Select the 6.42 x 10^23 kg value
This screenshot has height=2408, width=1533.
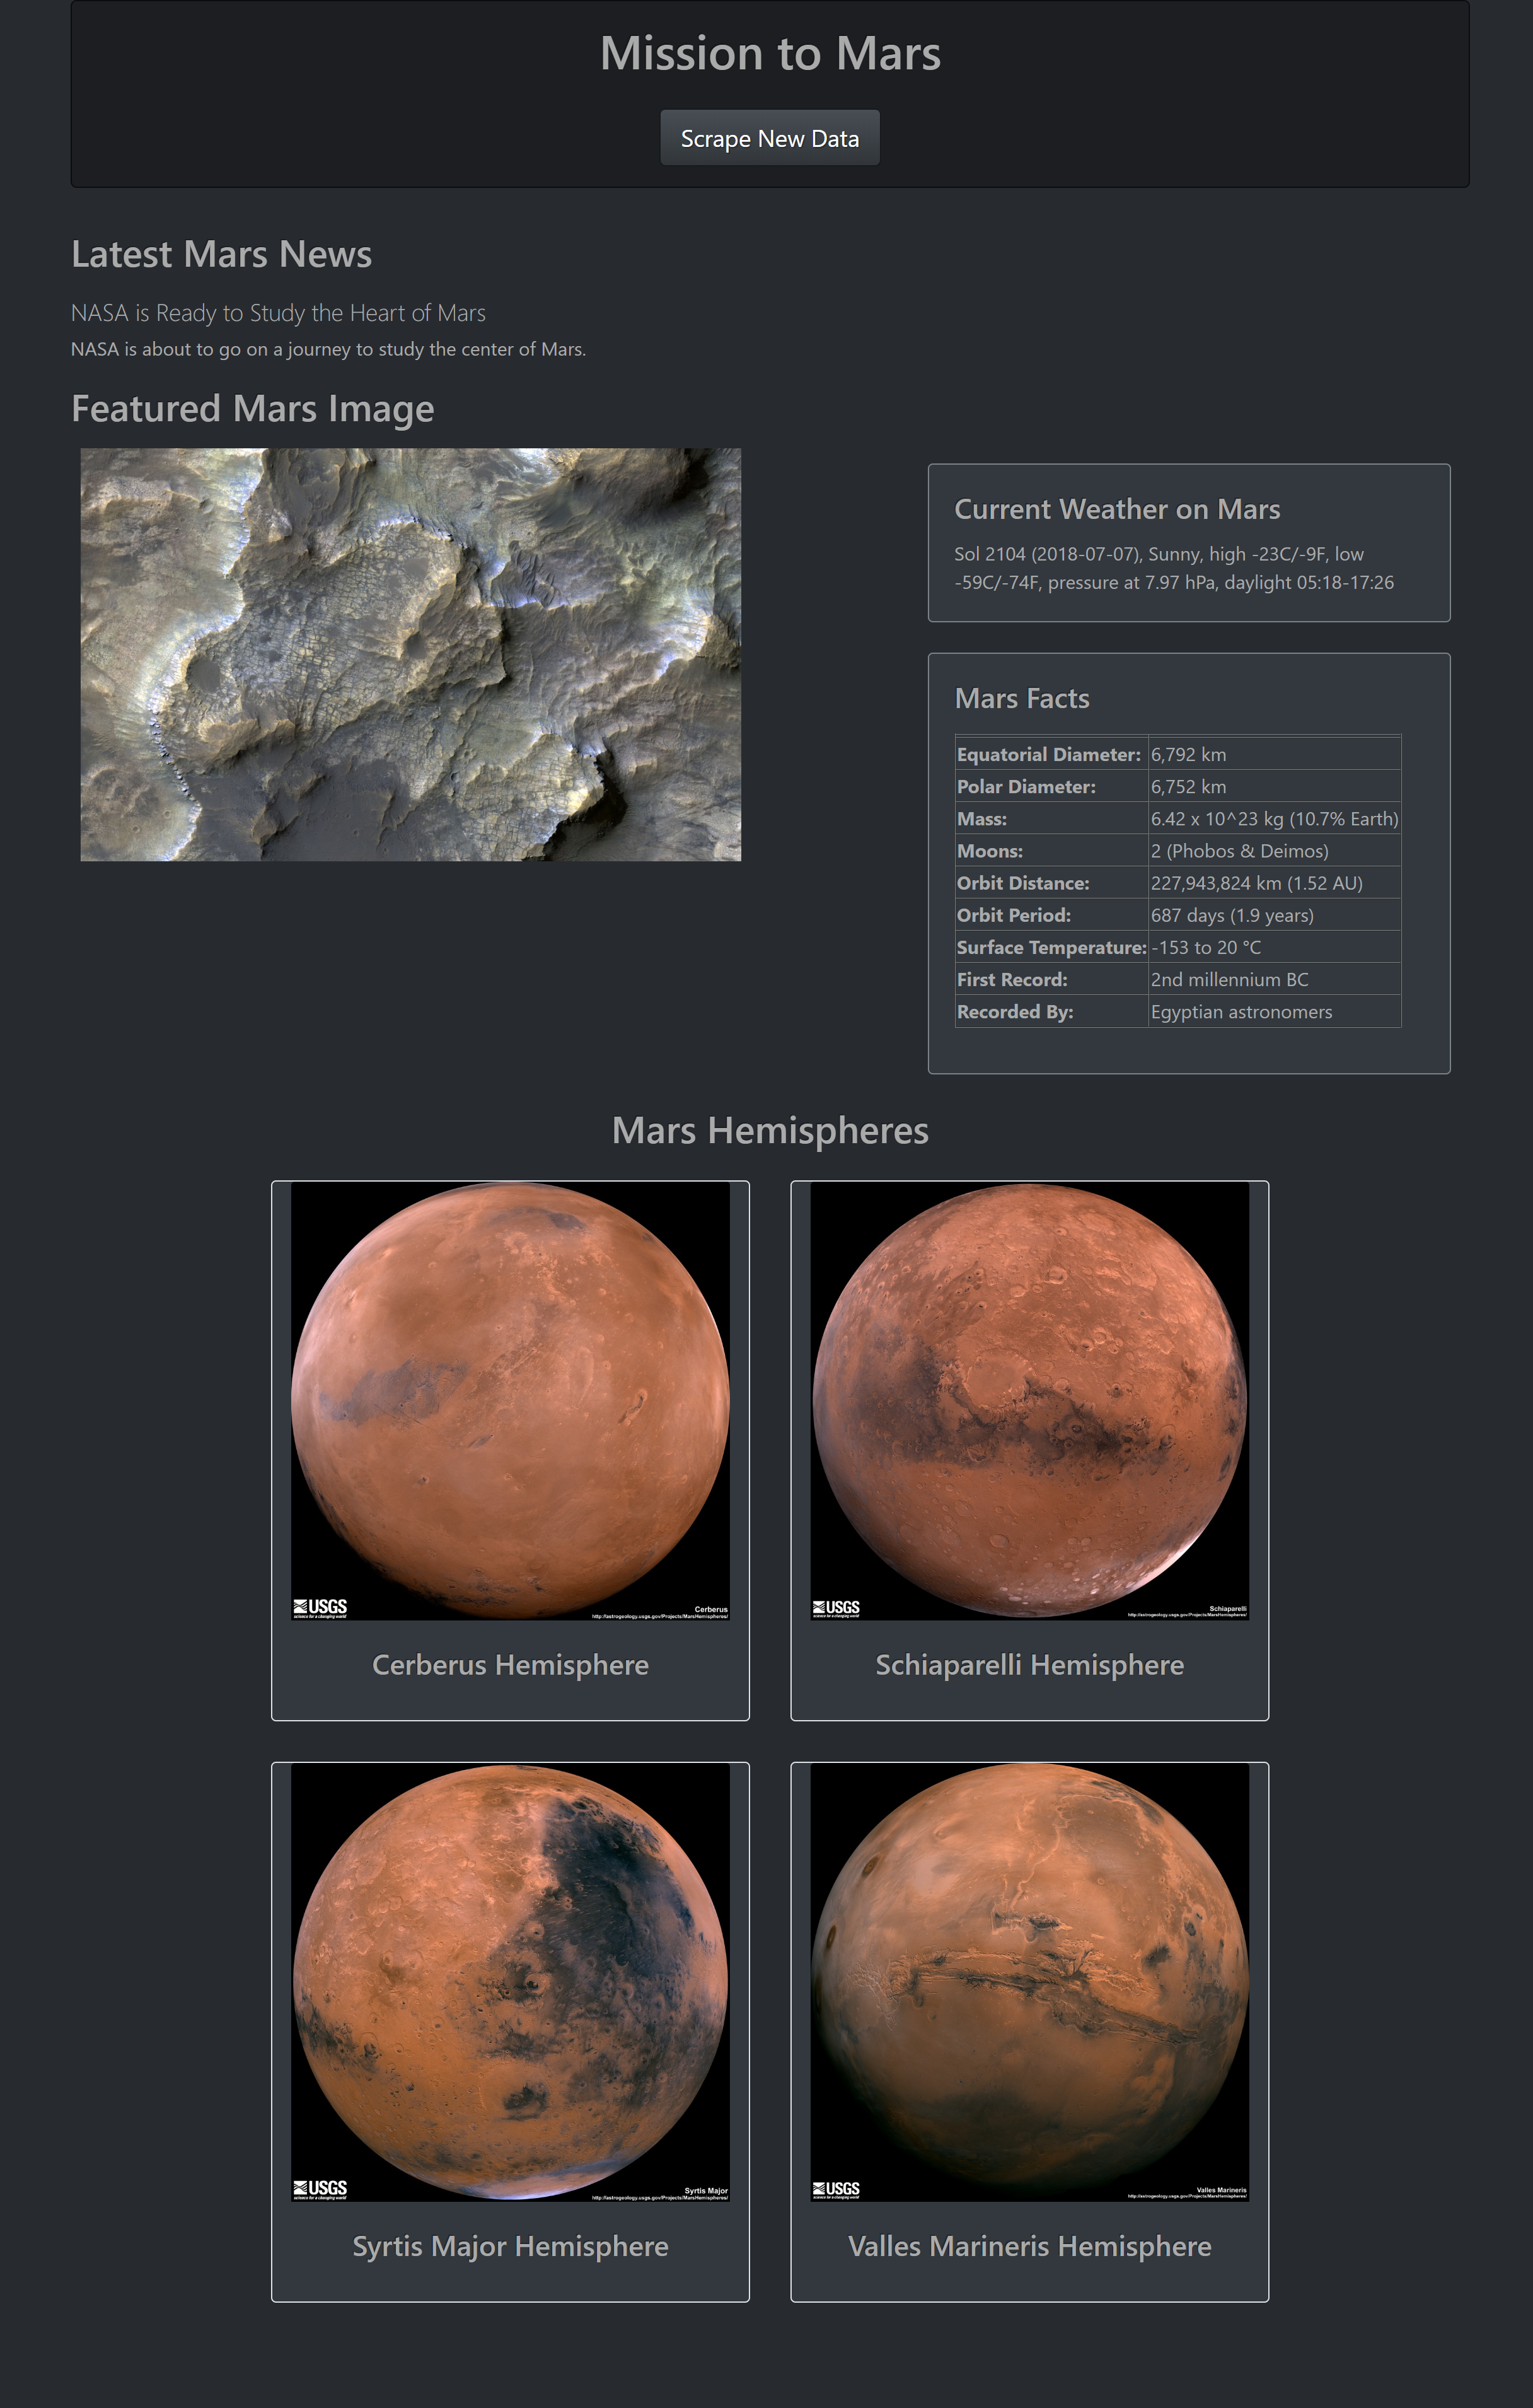[1274, 818]
